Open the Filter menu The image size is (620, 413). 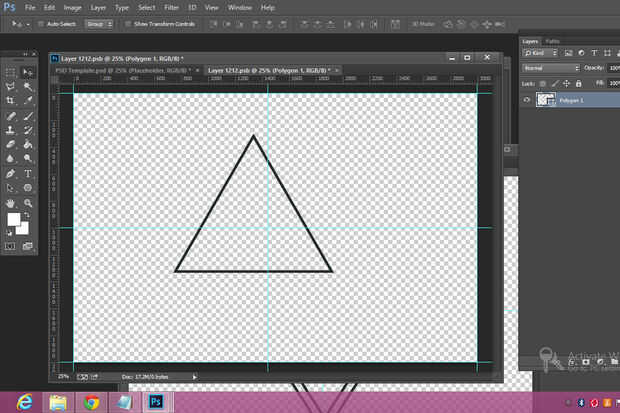(x=171, y=8)
